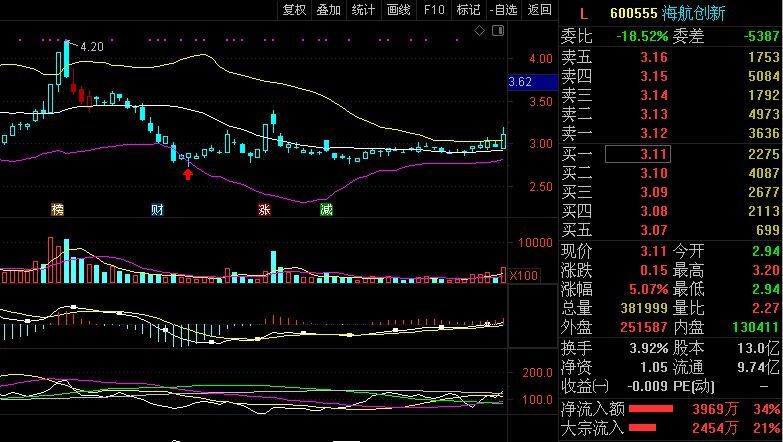This screenshot has height=442, width=783.
Task: Click stock name 海航创新
Action: (694, 13)
